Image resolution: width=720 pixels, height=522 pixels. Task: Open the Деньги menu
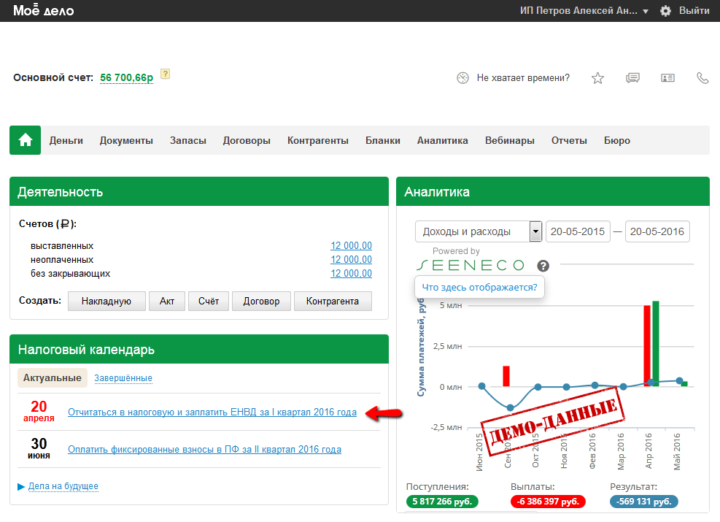(66, 140)
